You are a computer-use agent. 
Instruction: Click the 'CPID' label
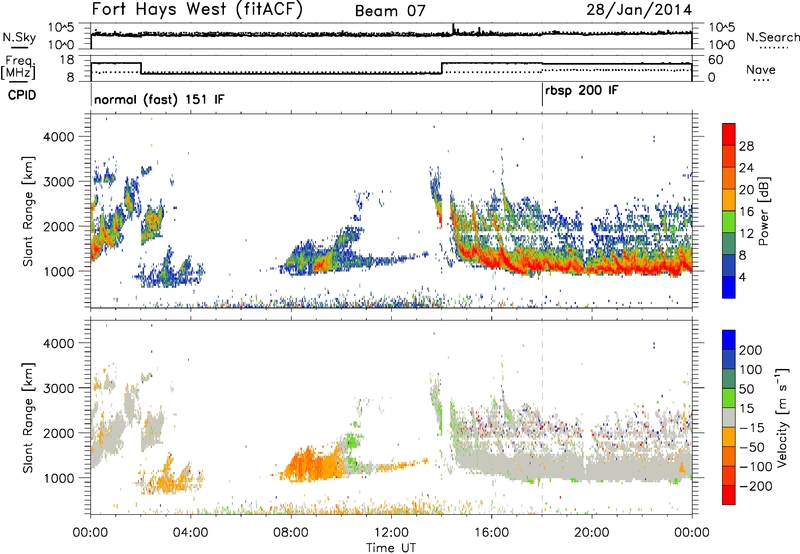coord(22,95)
